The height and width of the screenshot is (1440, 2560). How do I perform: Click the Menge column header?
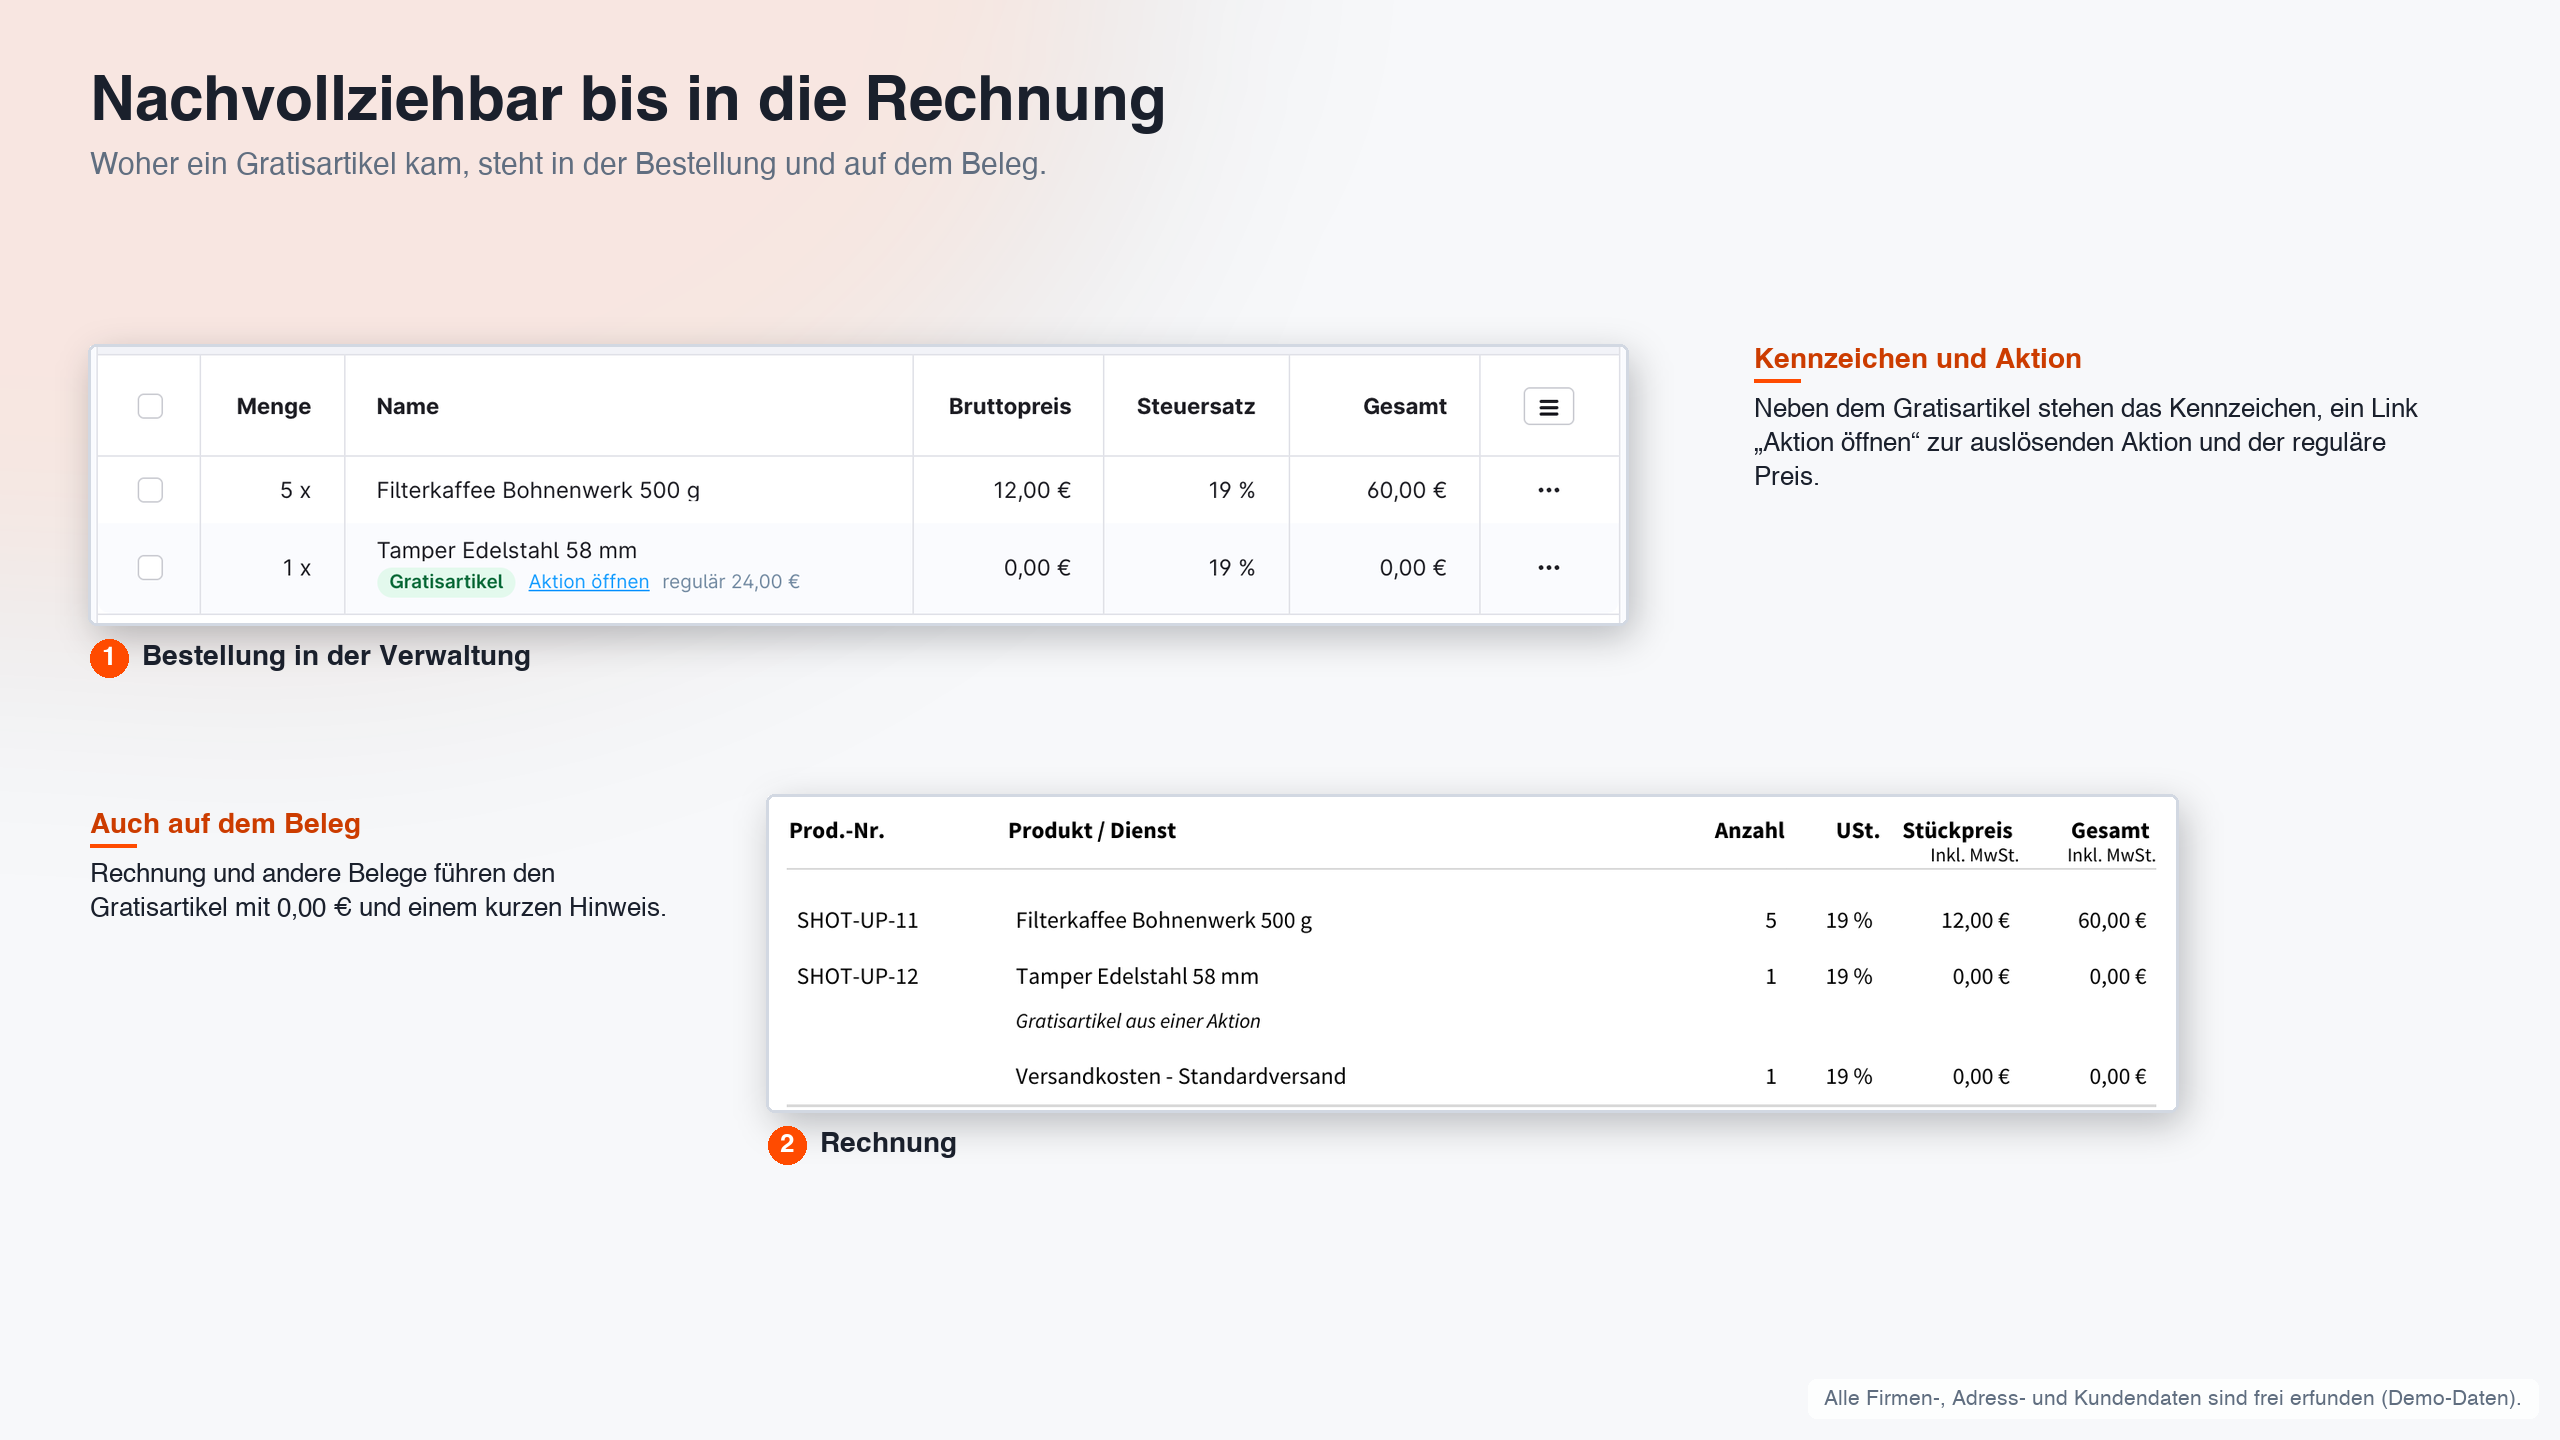(273, 407)
